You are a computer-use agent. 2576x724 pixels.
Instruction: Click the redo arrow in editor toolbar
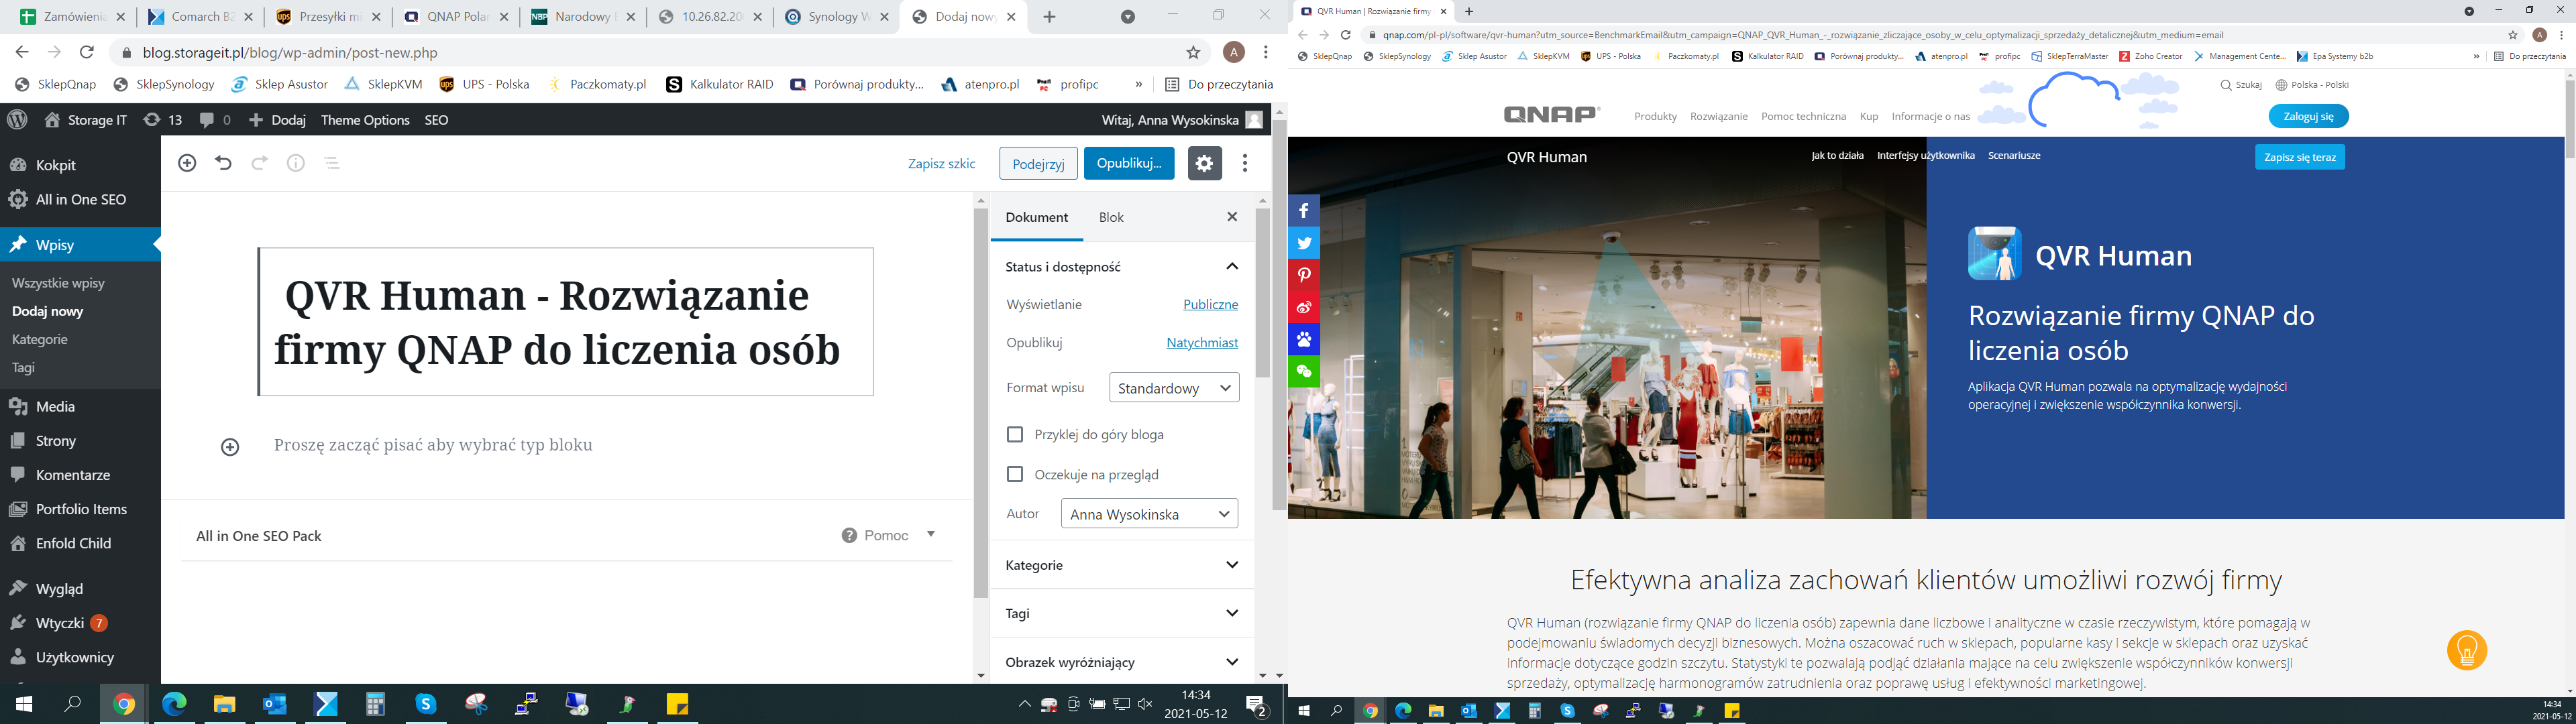(x=260, y=163)
